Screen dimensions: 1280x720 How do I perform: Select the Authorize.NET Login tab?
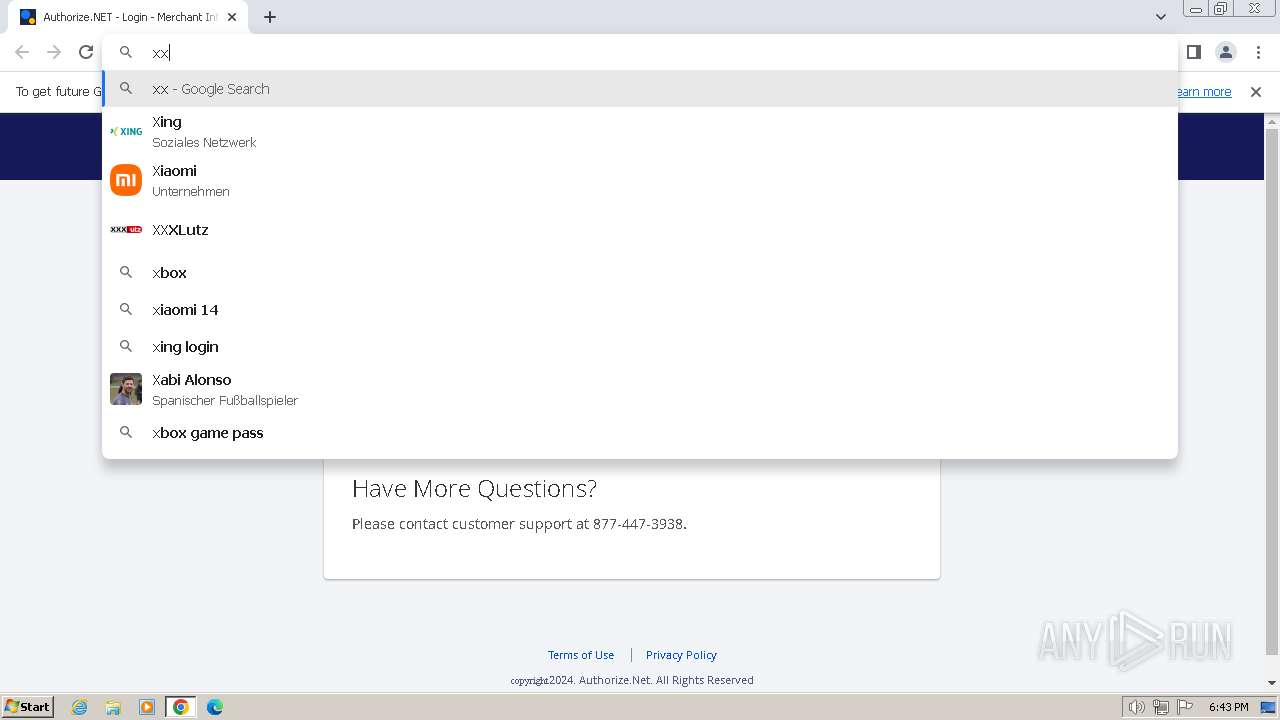click(x=130, y=17)
